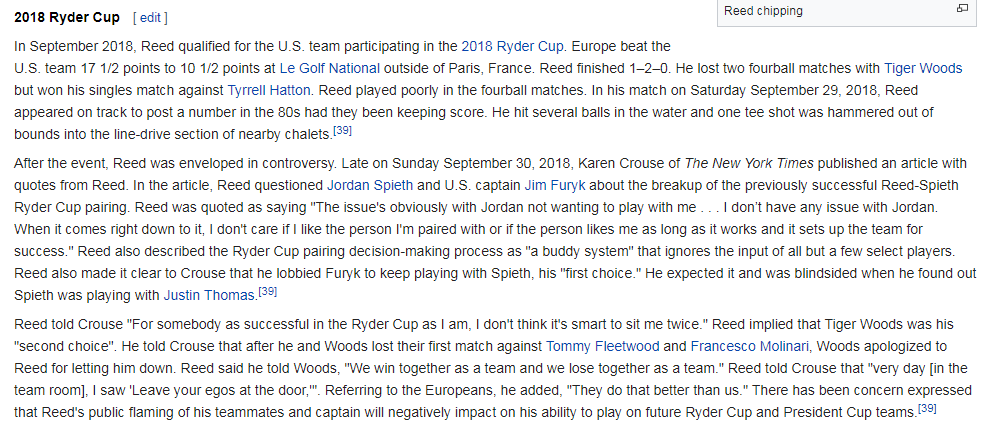
Task: Click citation 39 after 'nearby chalets'
Action: point(342,131)
